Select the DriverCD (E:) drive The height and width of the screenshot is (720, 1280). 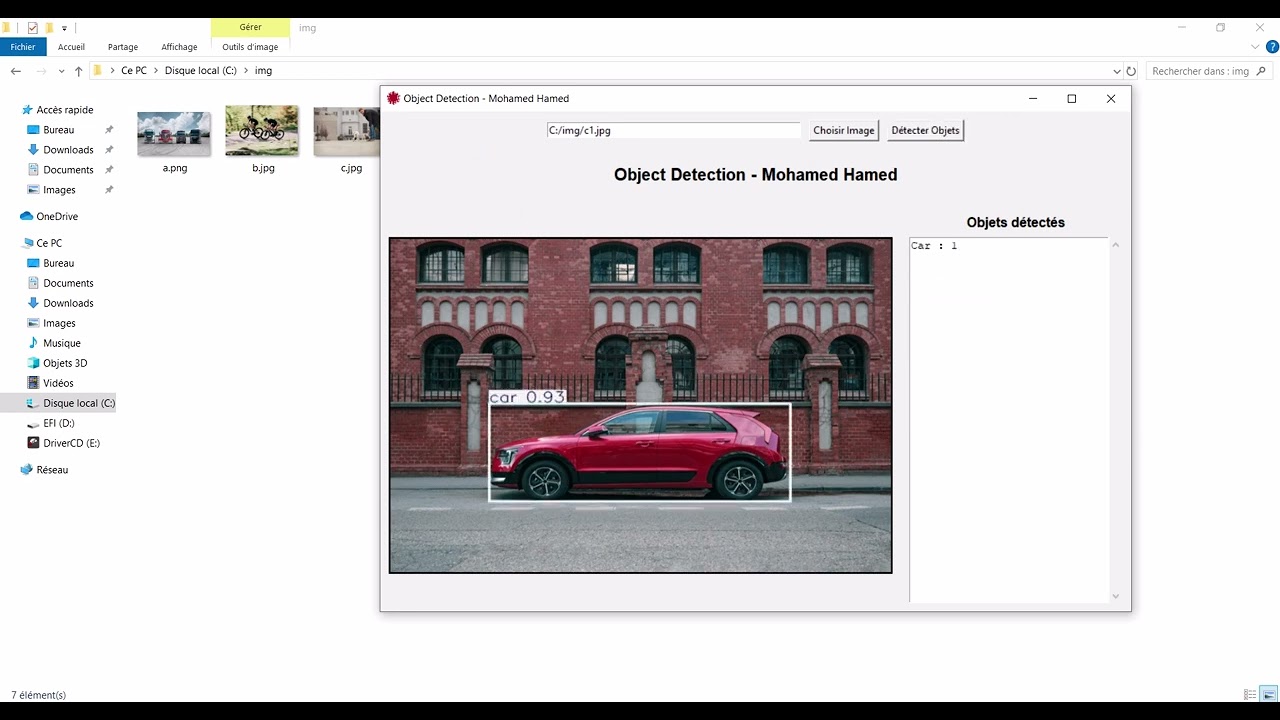click(x=71, y=443)
